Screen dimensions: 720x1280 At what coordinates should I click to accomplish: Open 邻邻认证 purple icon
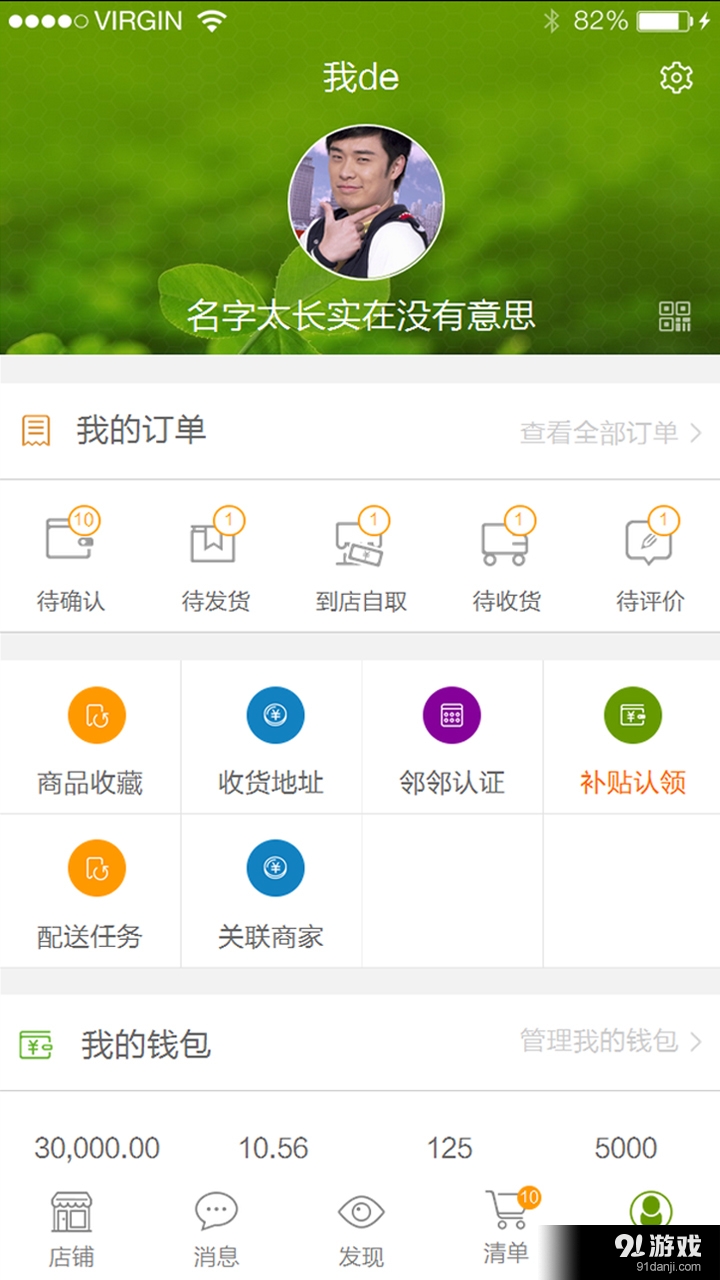[x=452, y=715]
